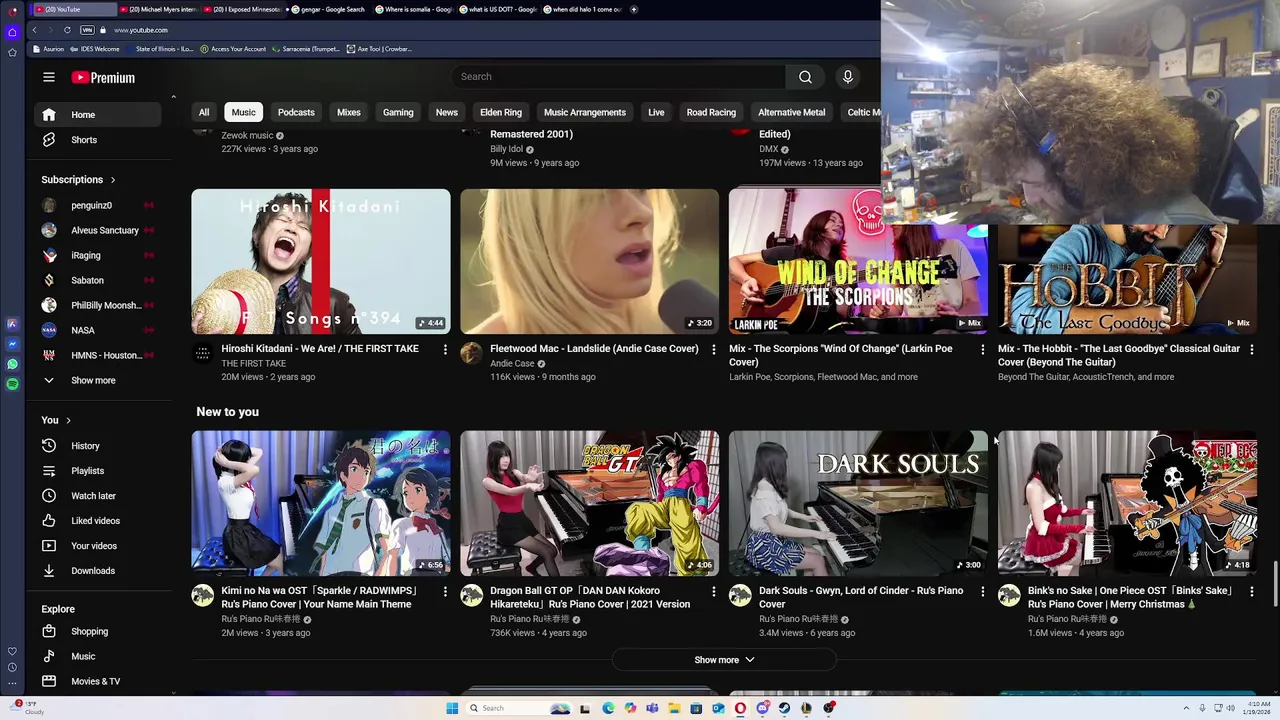
Task: Reload the page in browser toolbar
Action: [x=67, y=30]
